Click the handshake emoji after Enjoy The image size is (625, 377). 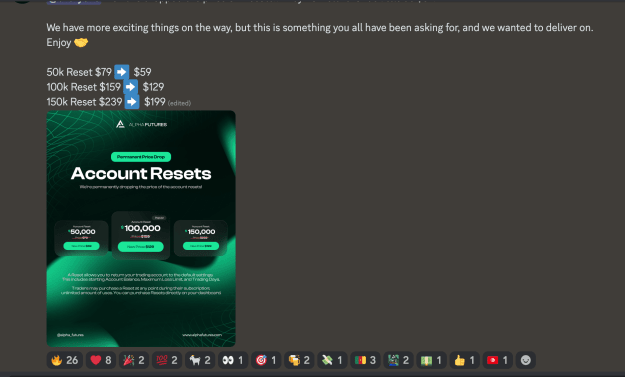pos(81,42)
